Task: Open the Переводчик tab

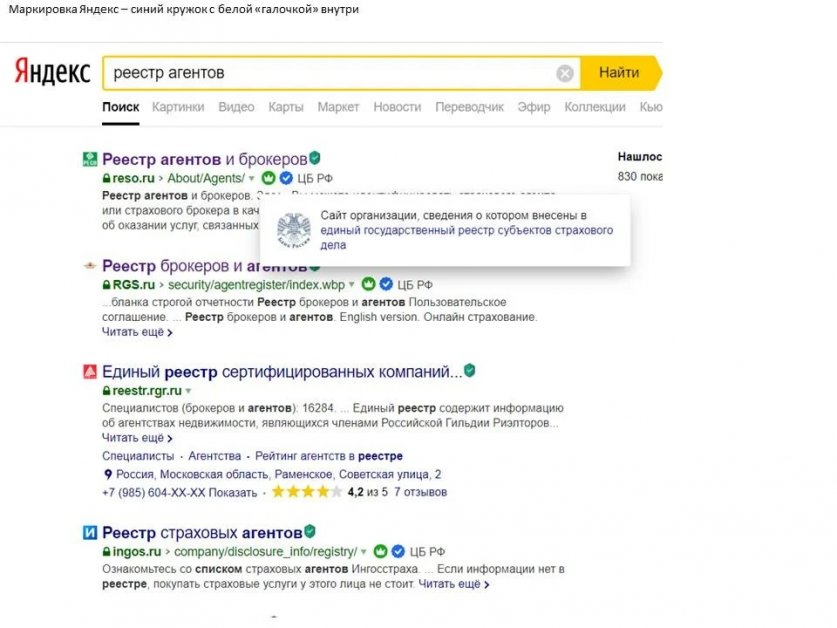Action: click(470, 107)
